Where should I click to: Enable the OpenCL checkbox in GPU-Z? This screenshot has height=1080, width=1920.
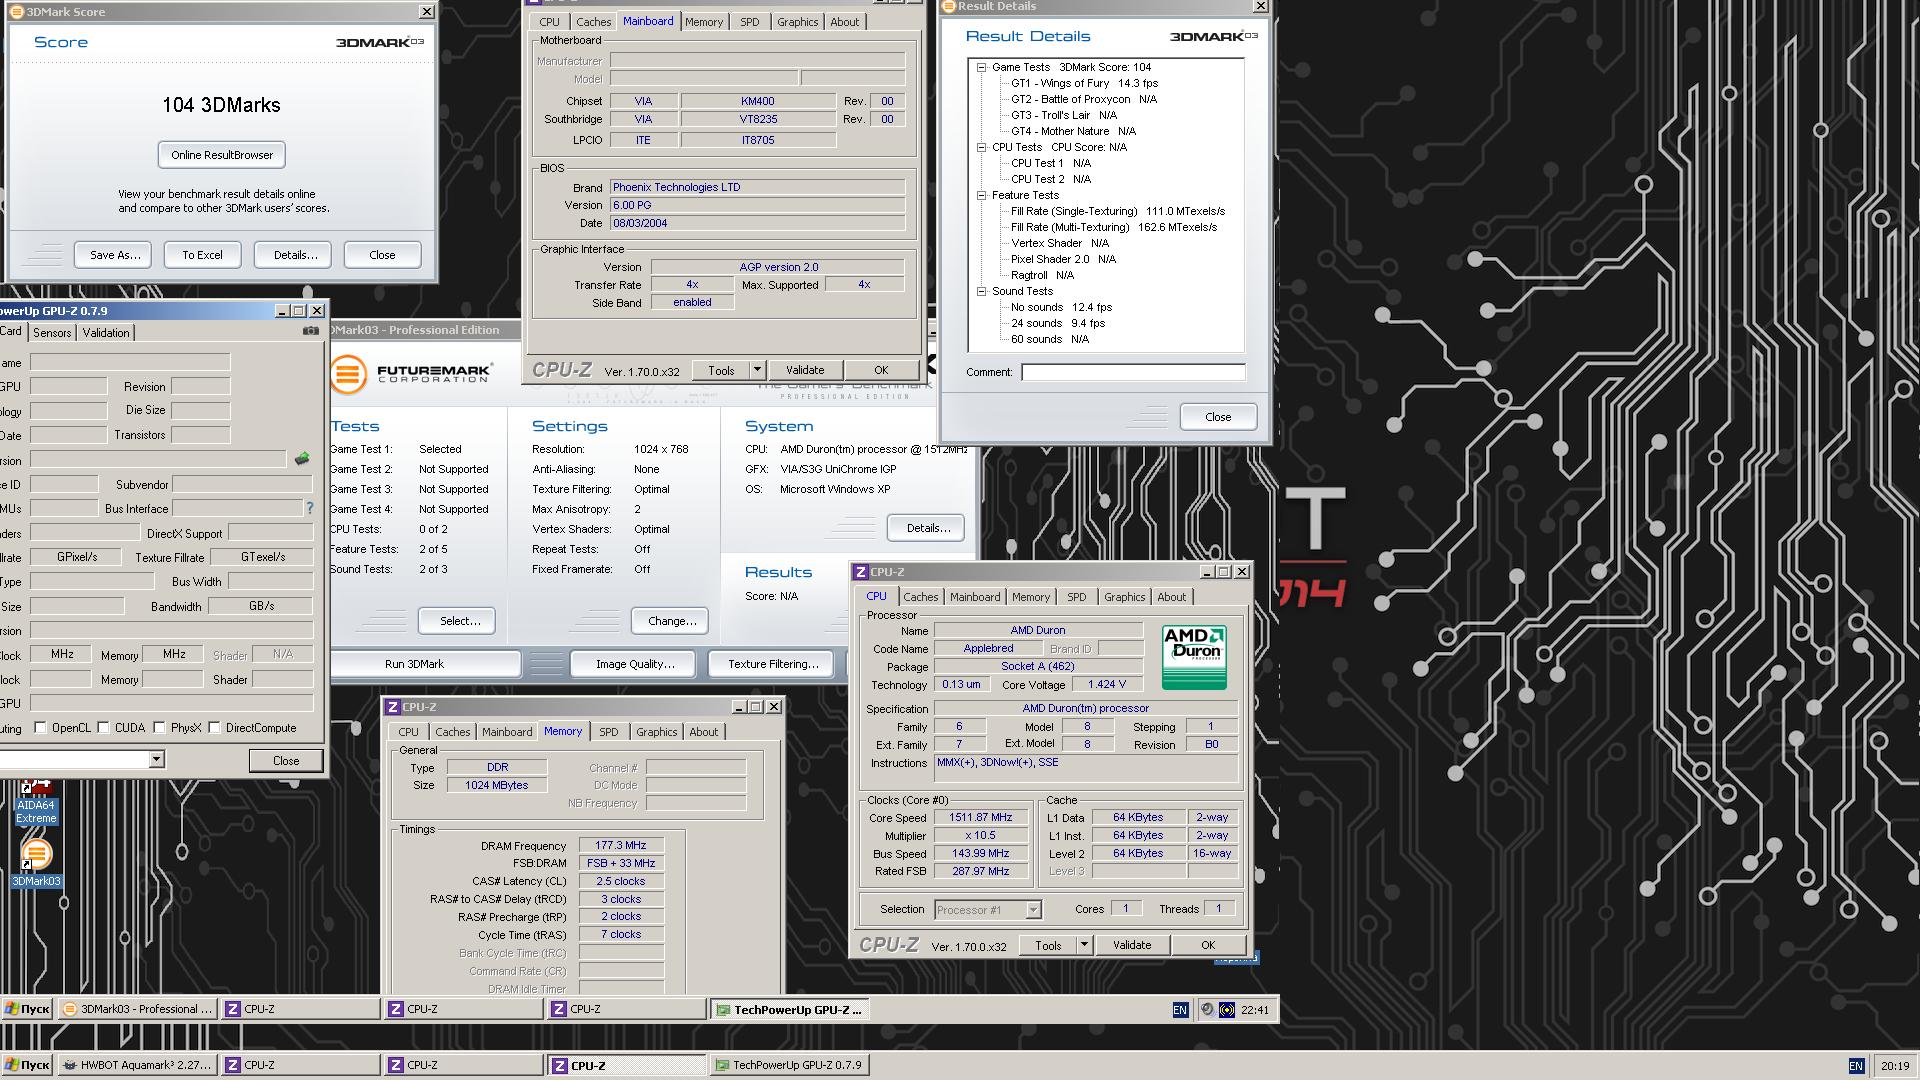click(x=41, y=728)
